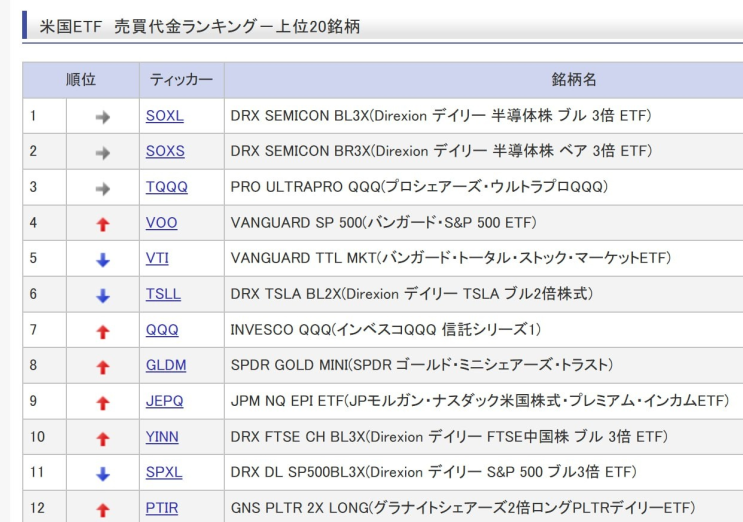This screenshot has width=743, height=522.
Task: Click the gray unchanged arrow in rank 1 row
Action: point(102,117)
